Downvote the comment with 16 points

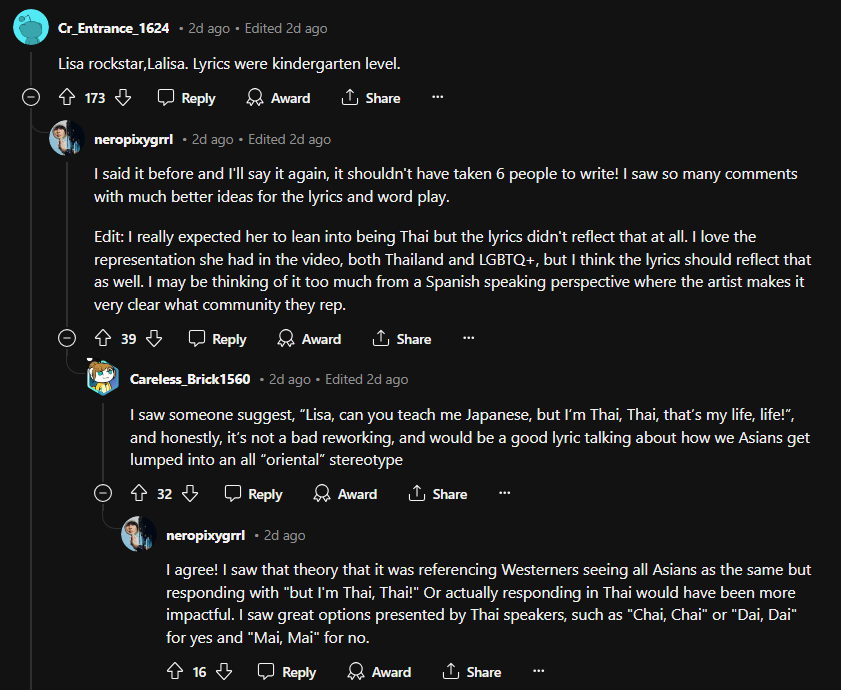pyautogui.click(x=224, y=672)
